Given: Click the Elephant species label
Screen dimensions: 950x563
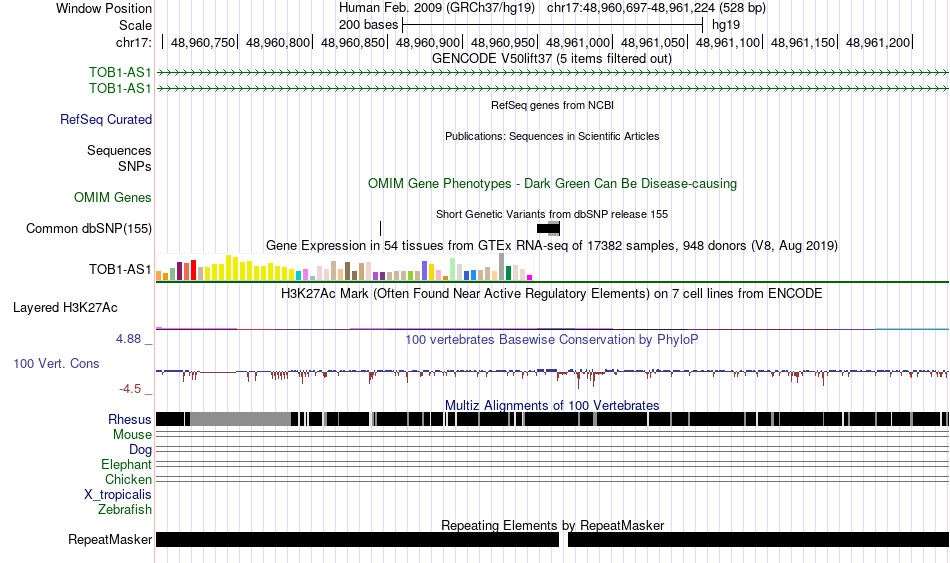Looking at the screenshot, I should [127, 465].
